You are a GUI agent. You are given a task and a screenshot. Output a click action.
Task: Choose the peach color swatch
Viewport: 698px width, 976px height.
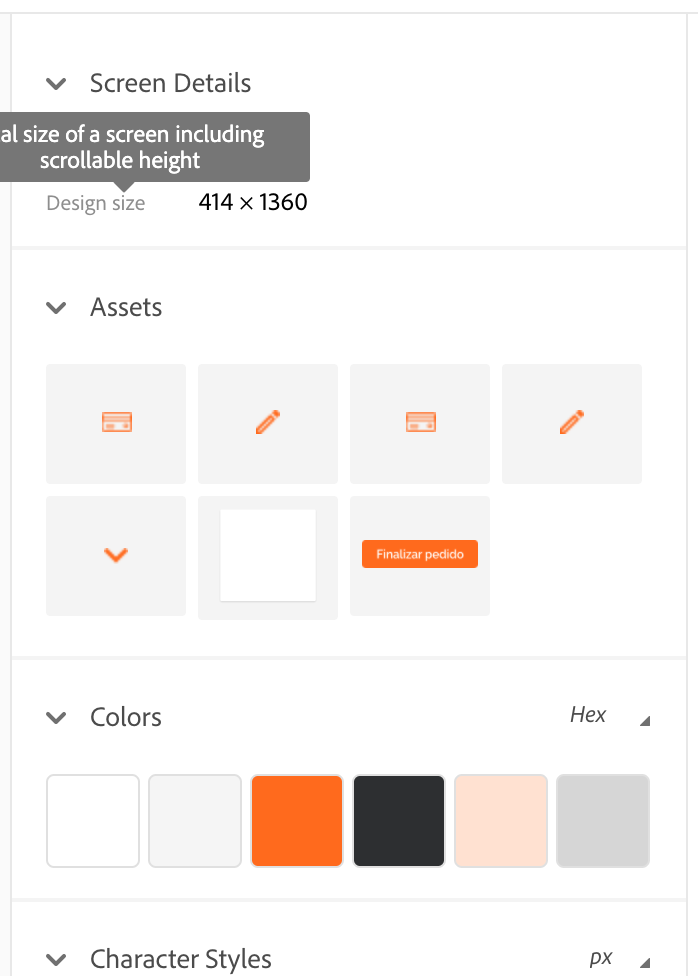coord(501,821)
